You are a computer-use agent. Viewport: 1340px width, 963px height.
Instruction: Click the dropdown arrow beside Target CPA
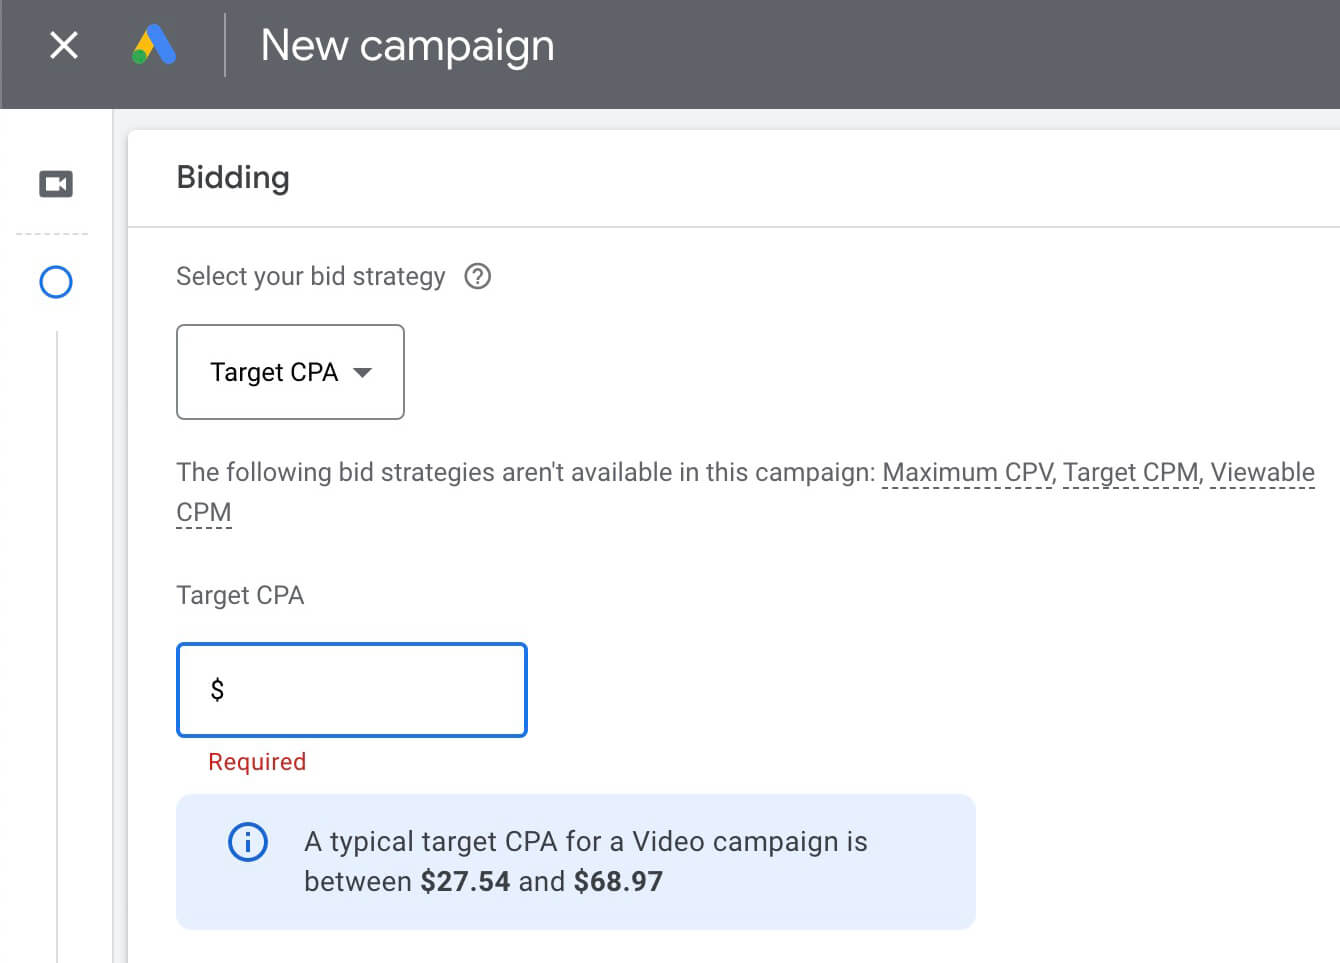pos(364,372)
